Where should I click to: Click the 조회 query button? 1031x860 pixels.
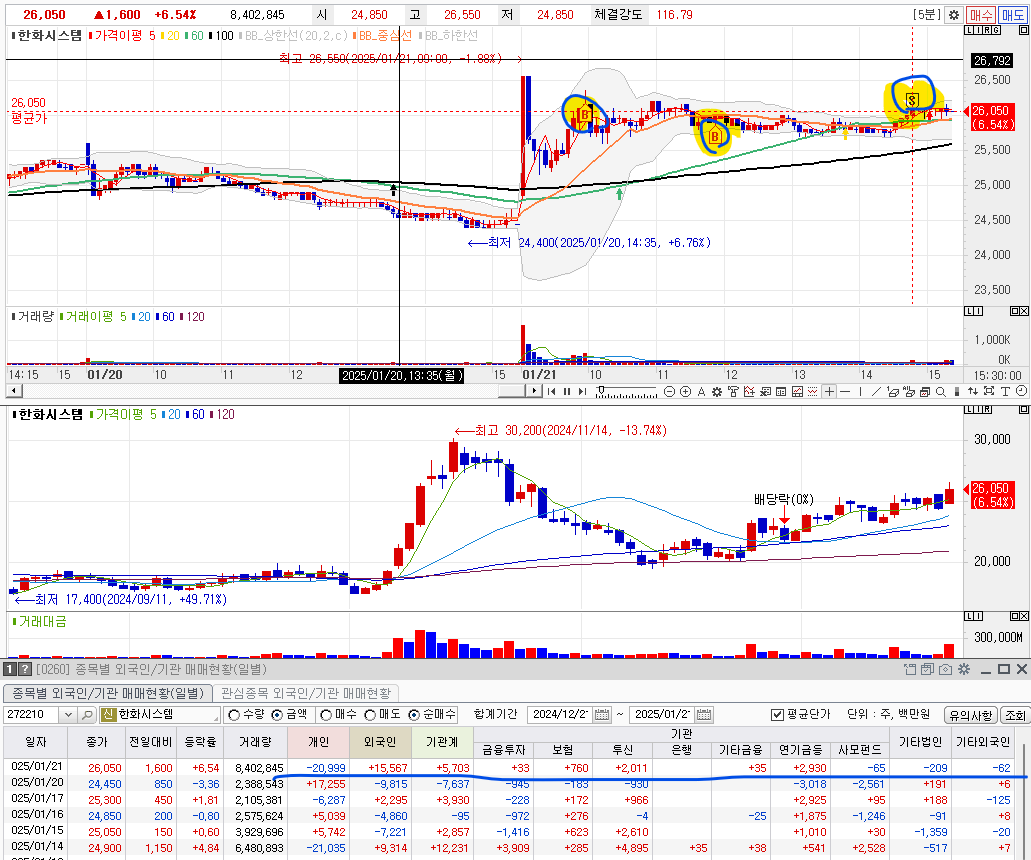click(1015, 715)
